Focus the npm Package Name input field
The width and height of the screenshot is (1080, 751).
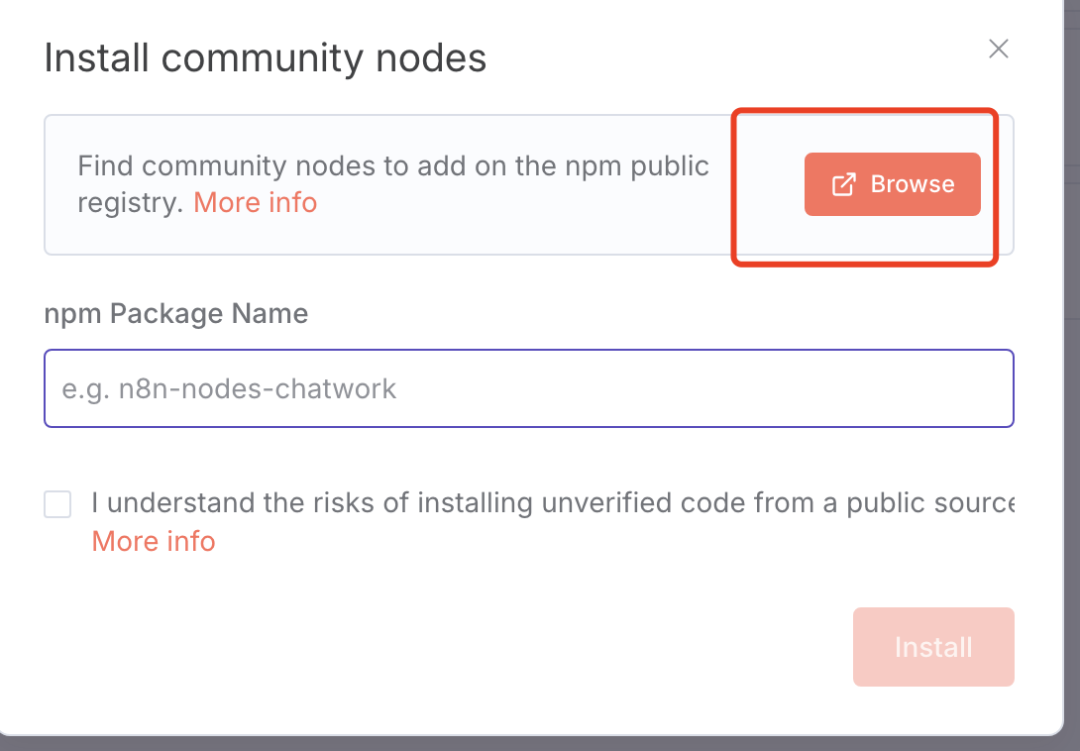[528, 388]
